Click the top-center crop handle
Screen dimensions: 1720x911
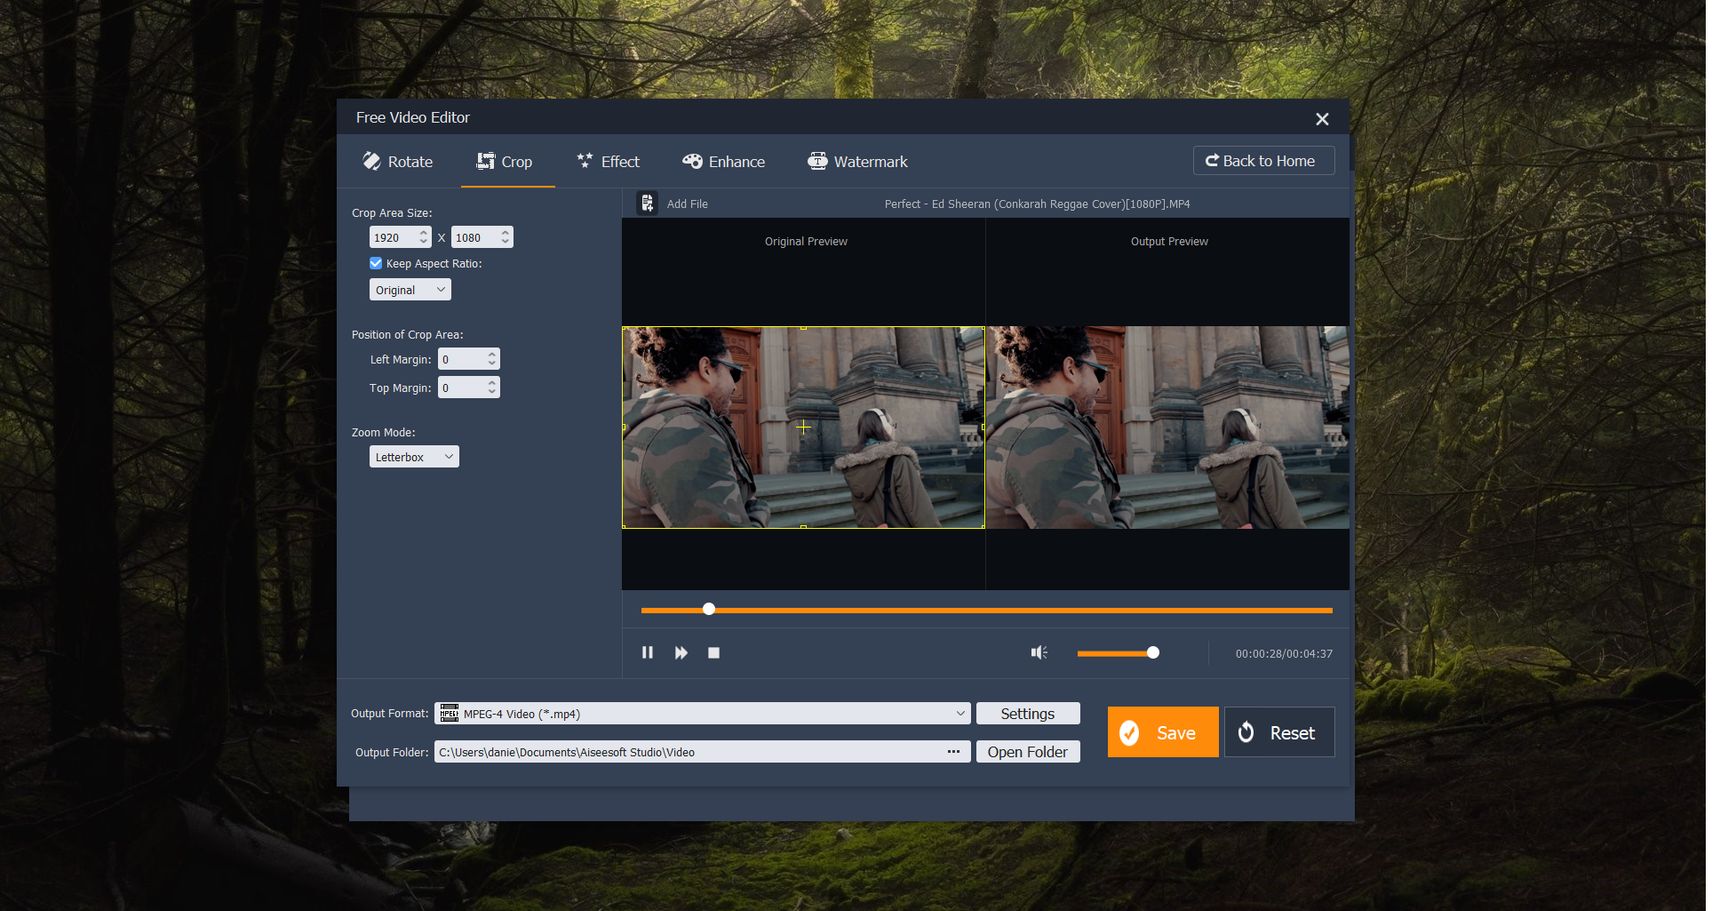point(803,327)
